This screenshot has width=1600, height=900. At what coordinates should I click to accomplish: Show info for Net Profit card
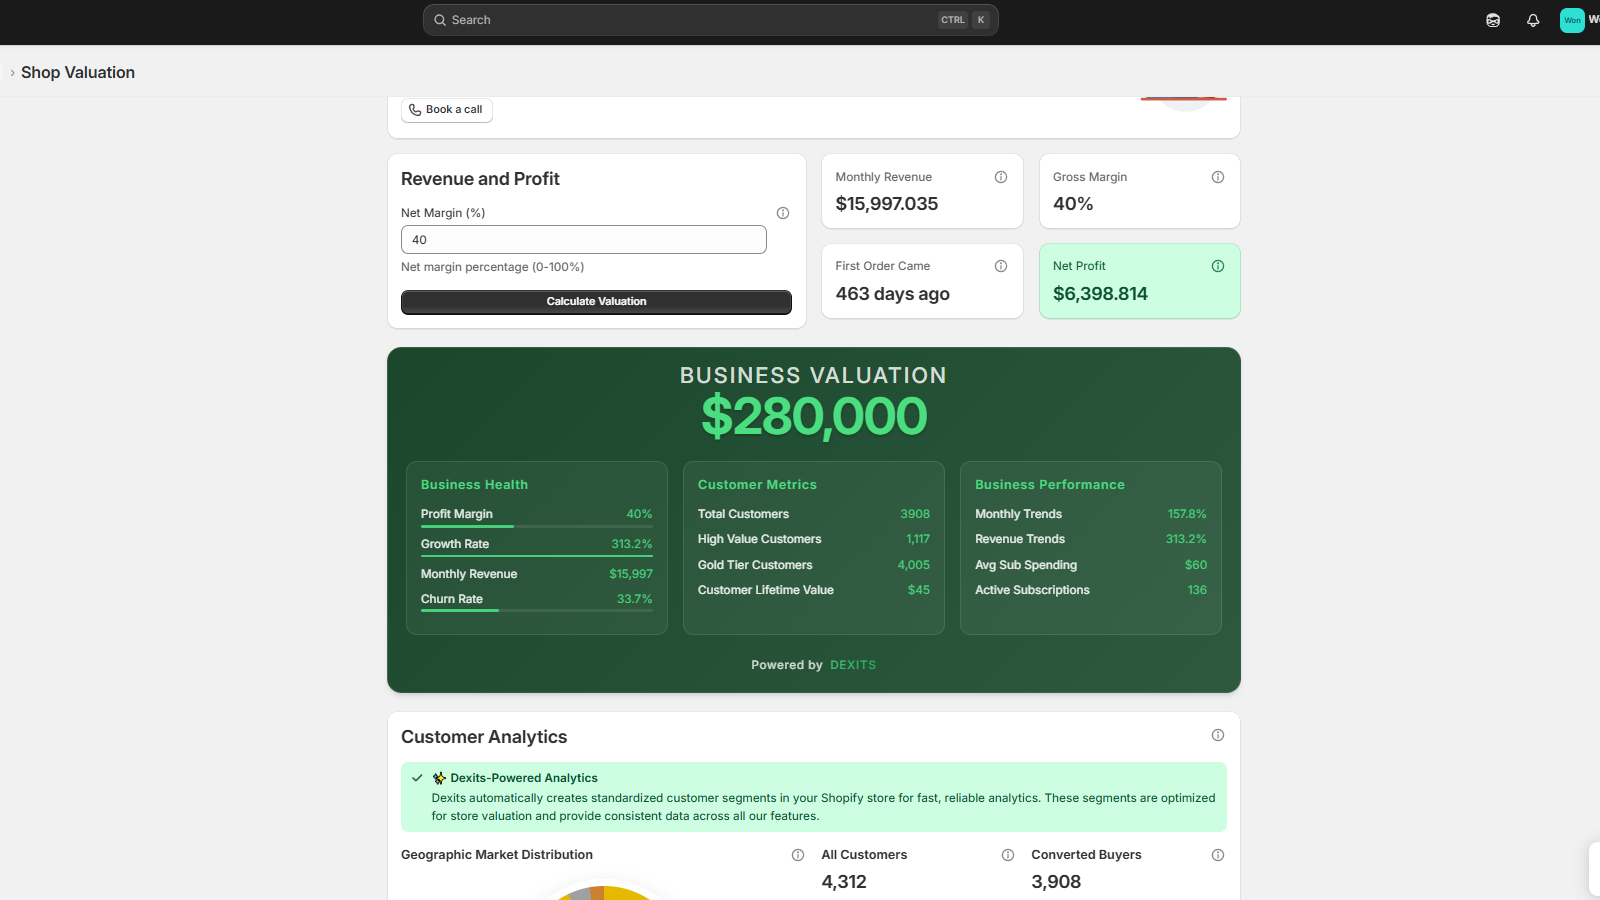[x=1218, y=266]
